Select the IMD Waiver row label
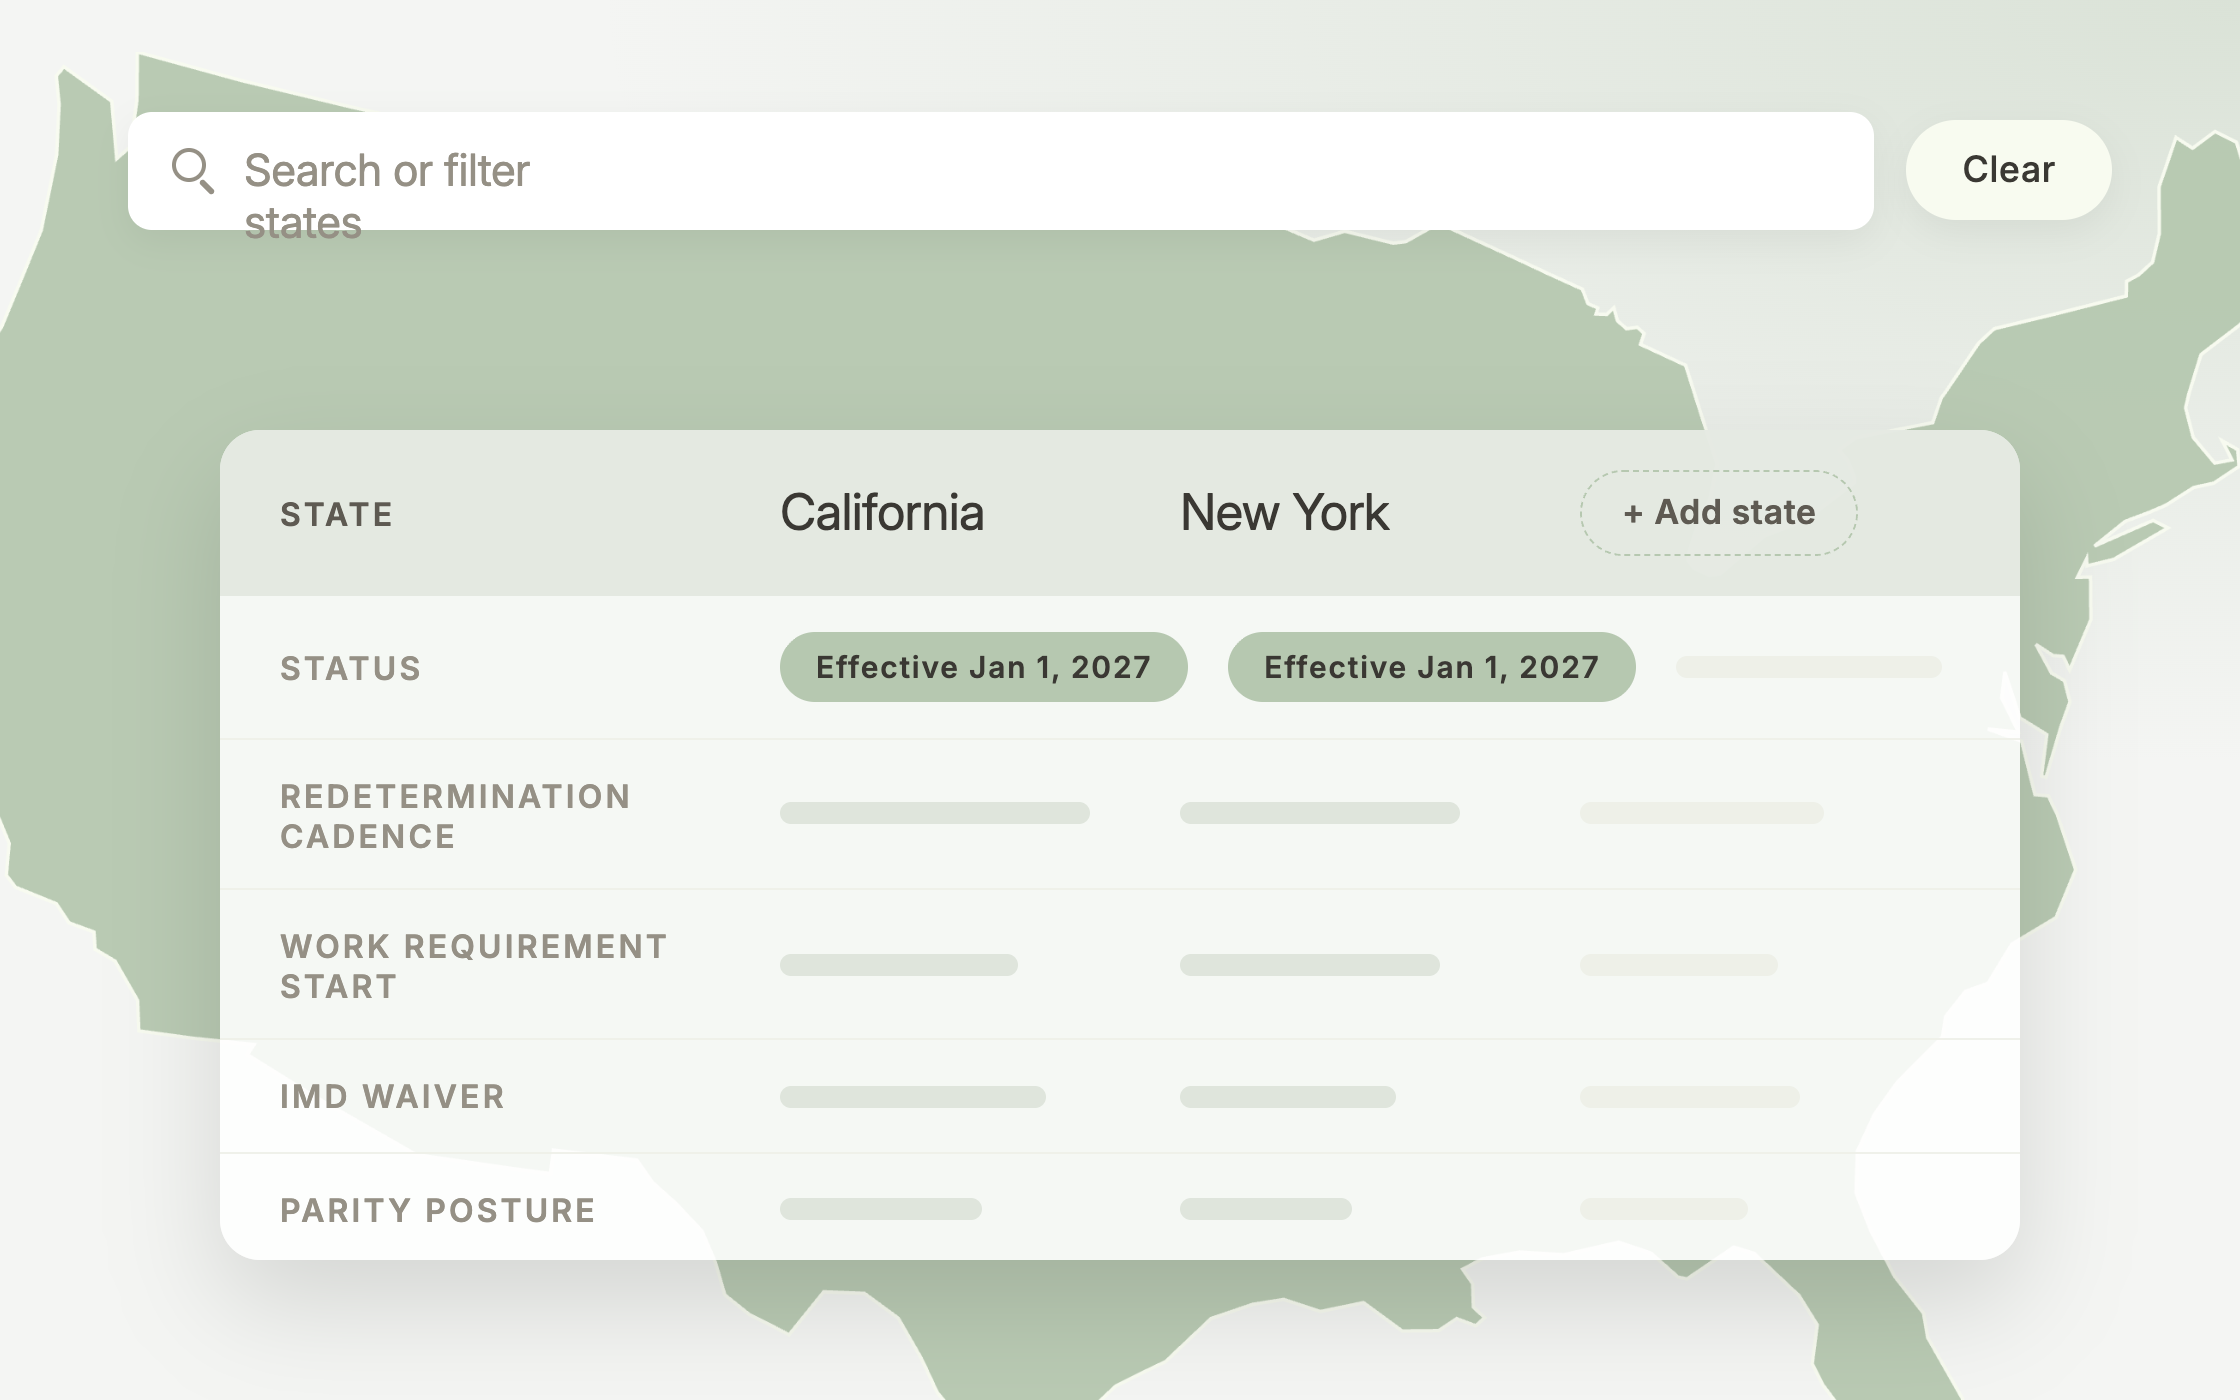 392,1097
